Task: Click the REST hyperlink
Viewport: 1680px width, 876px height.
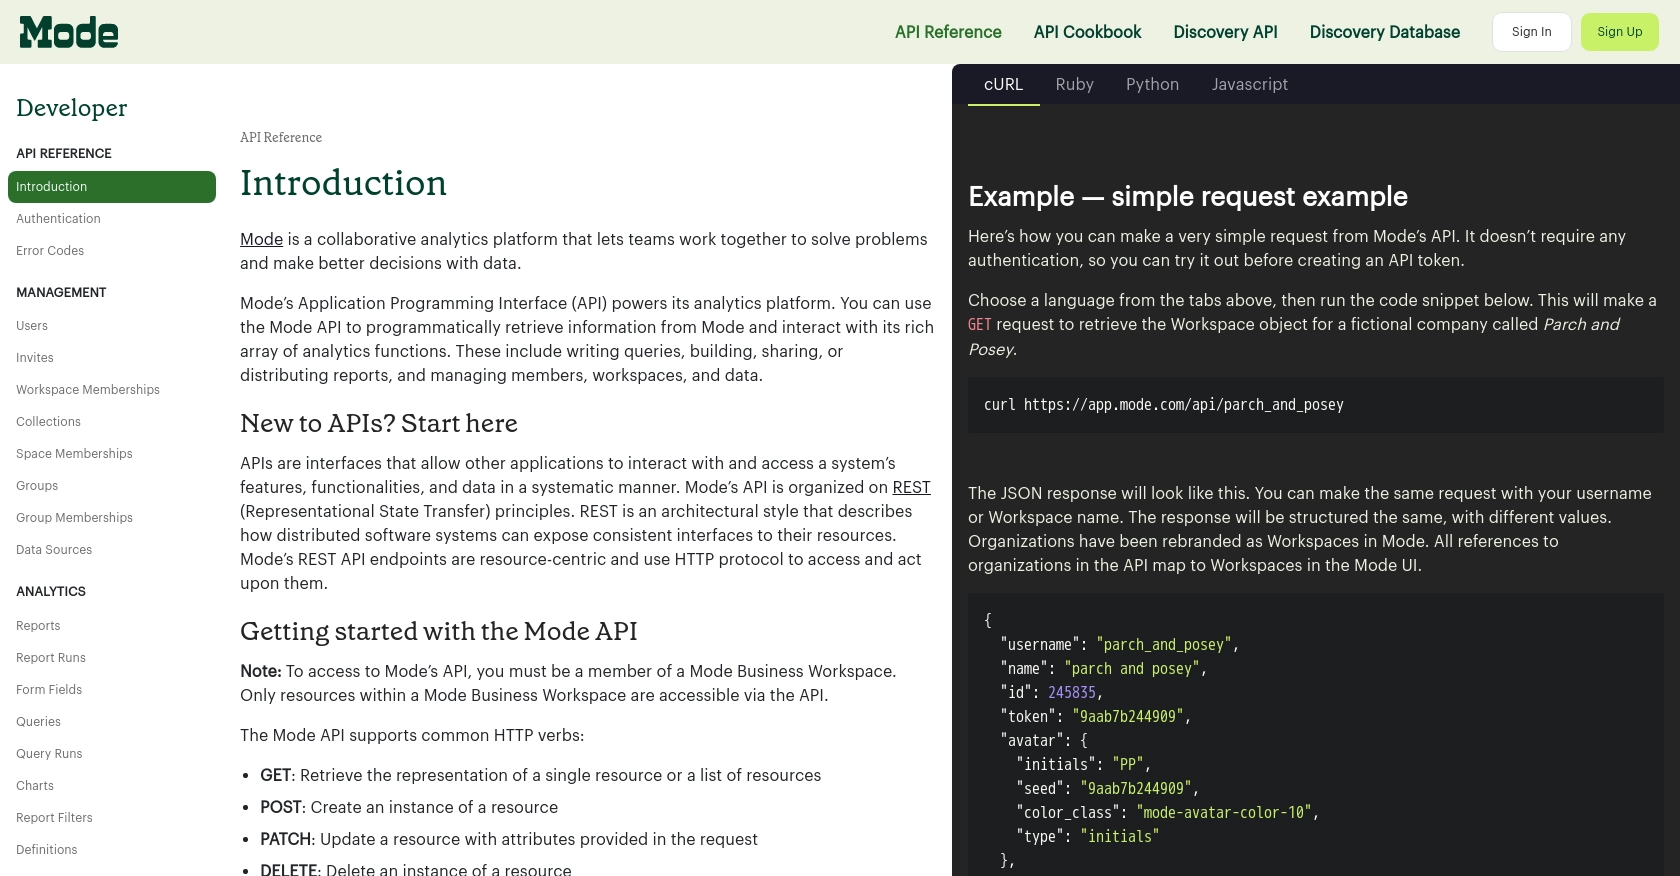Action: point(911,487)
